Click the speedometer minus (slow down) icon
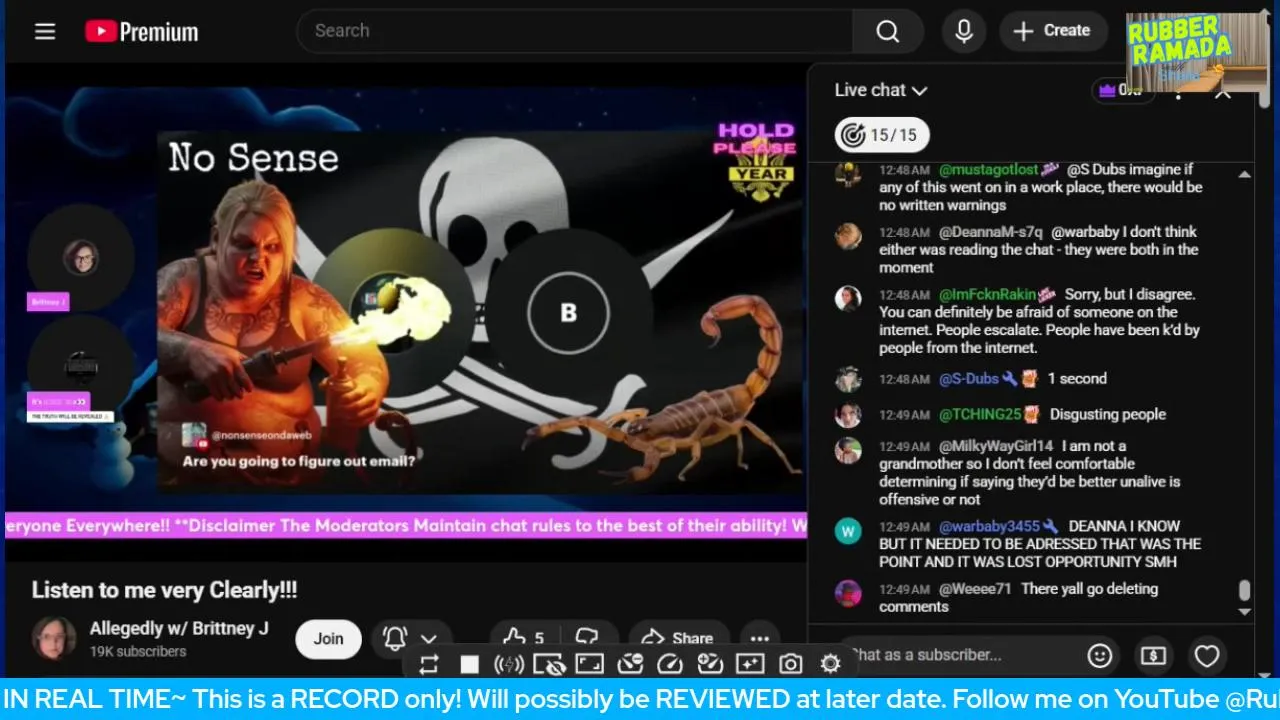 [x=630, y=664]
